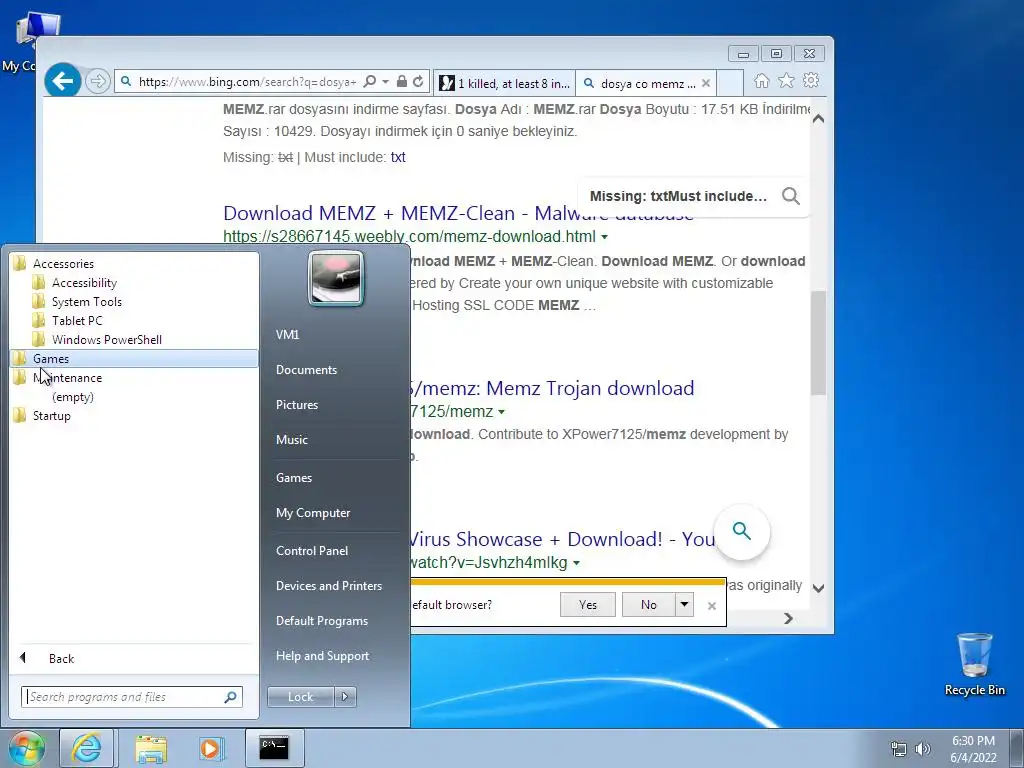The width and height of the screenshot is (1024, 768).
Task: Open the Accessibility folder
Action: (x=135, y=283)
